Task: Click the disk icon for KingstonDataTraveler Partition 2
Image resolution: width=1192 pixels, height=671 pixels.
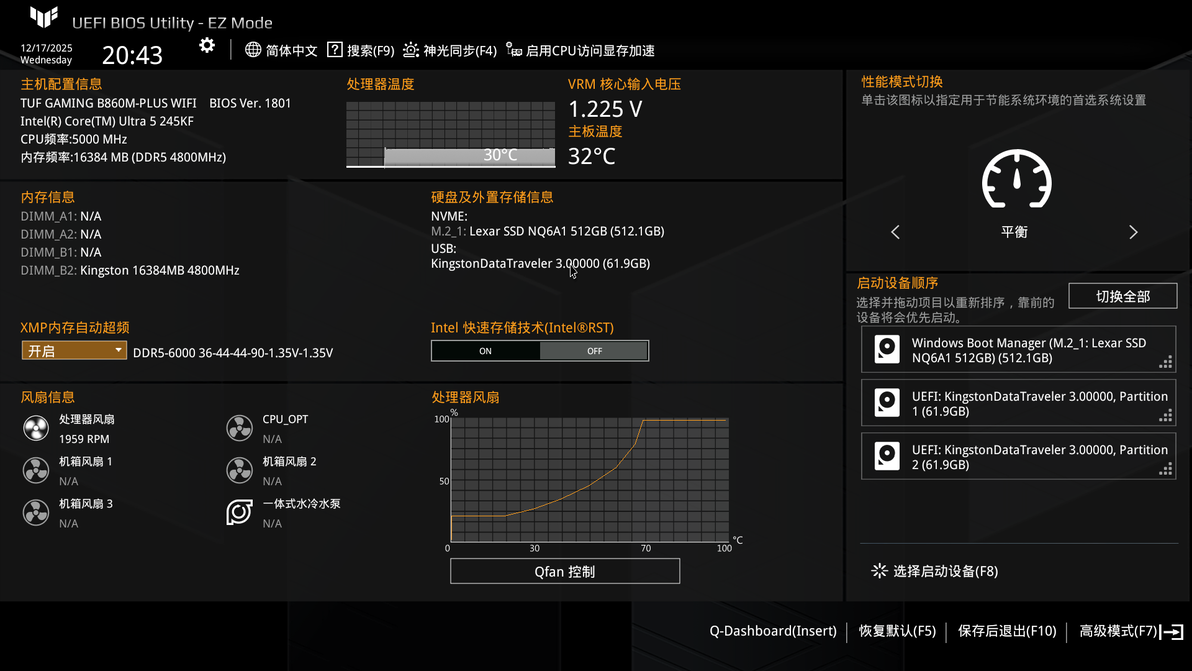Action: (887, 456)
